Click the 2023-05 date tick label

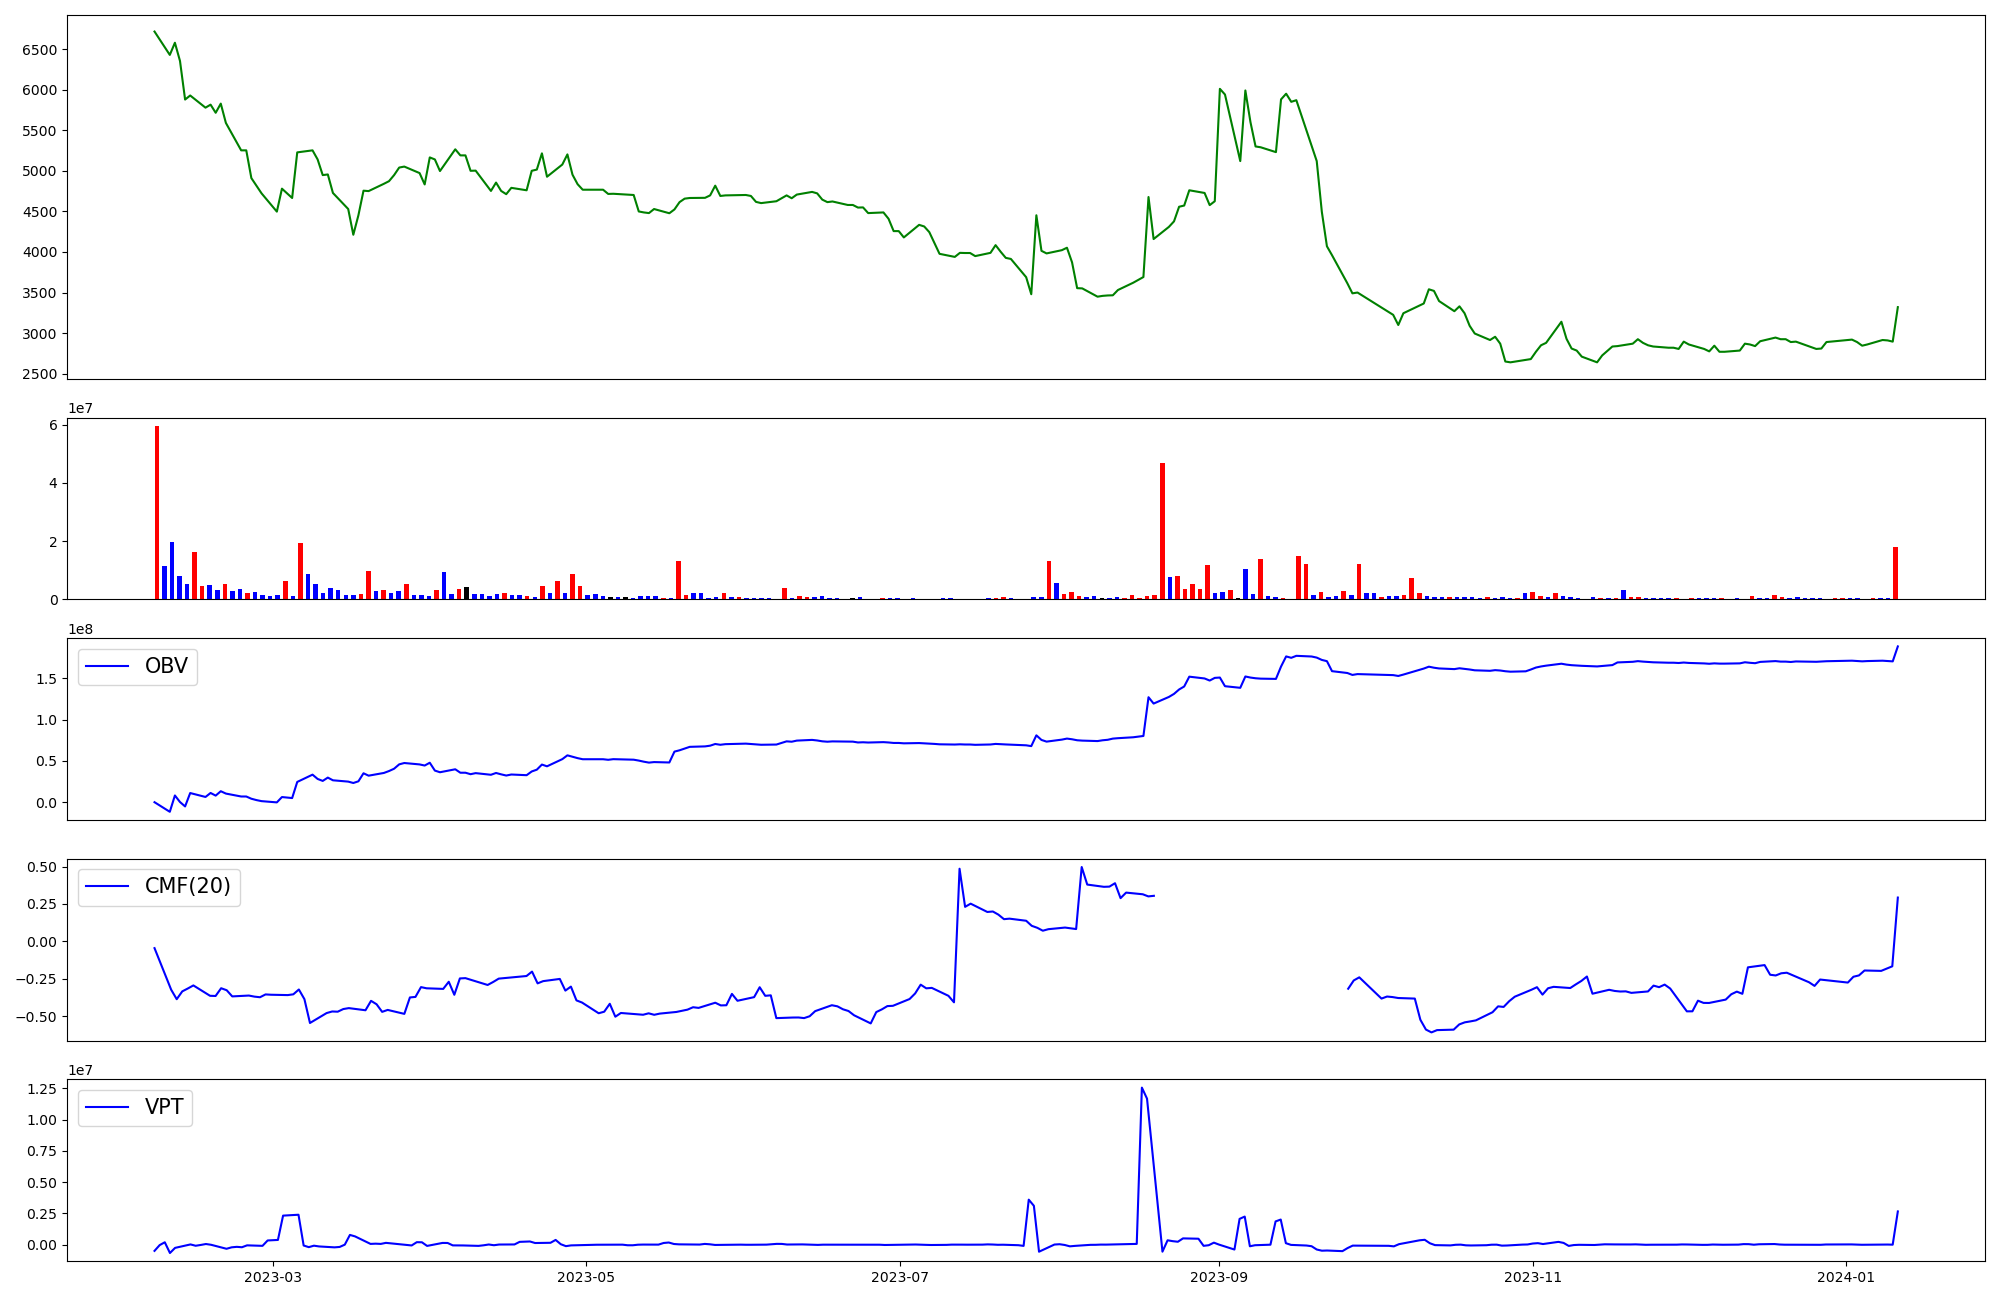coord(586,1277)
